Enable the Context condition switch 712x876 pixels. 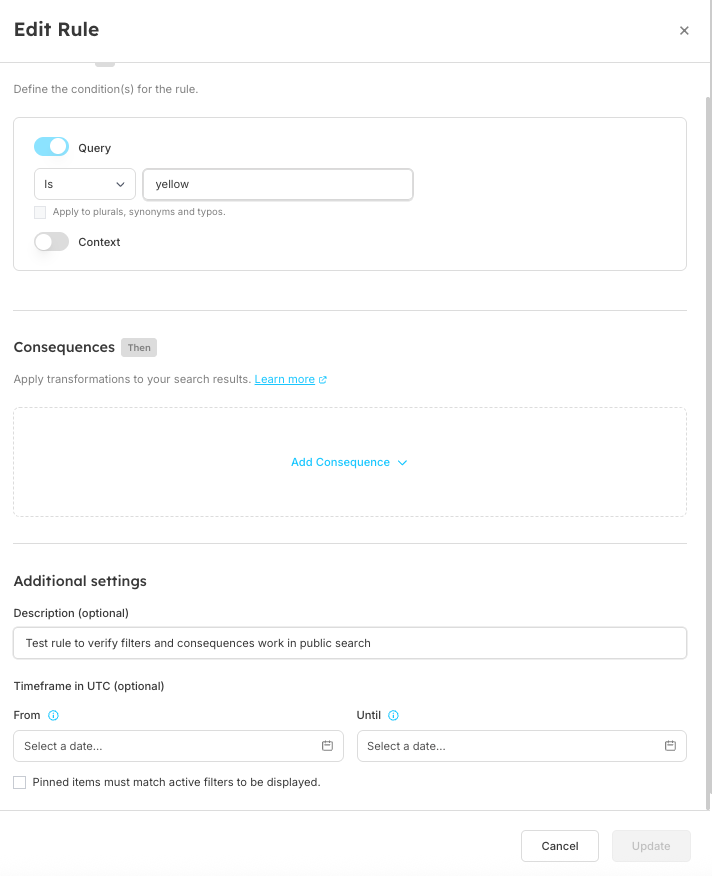[51, 242]
